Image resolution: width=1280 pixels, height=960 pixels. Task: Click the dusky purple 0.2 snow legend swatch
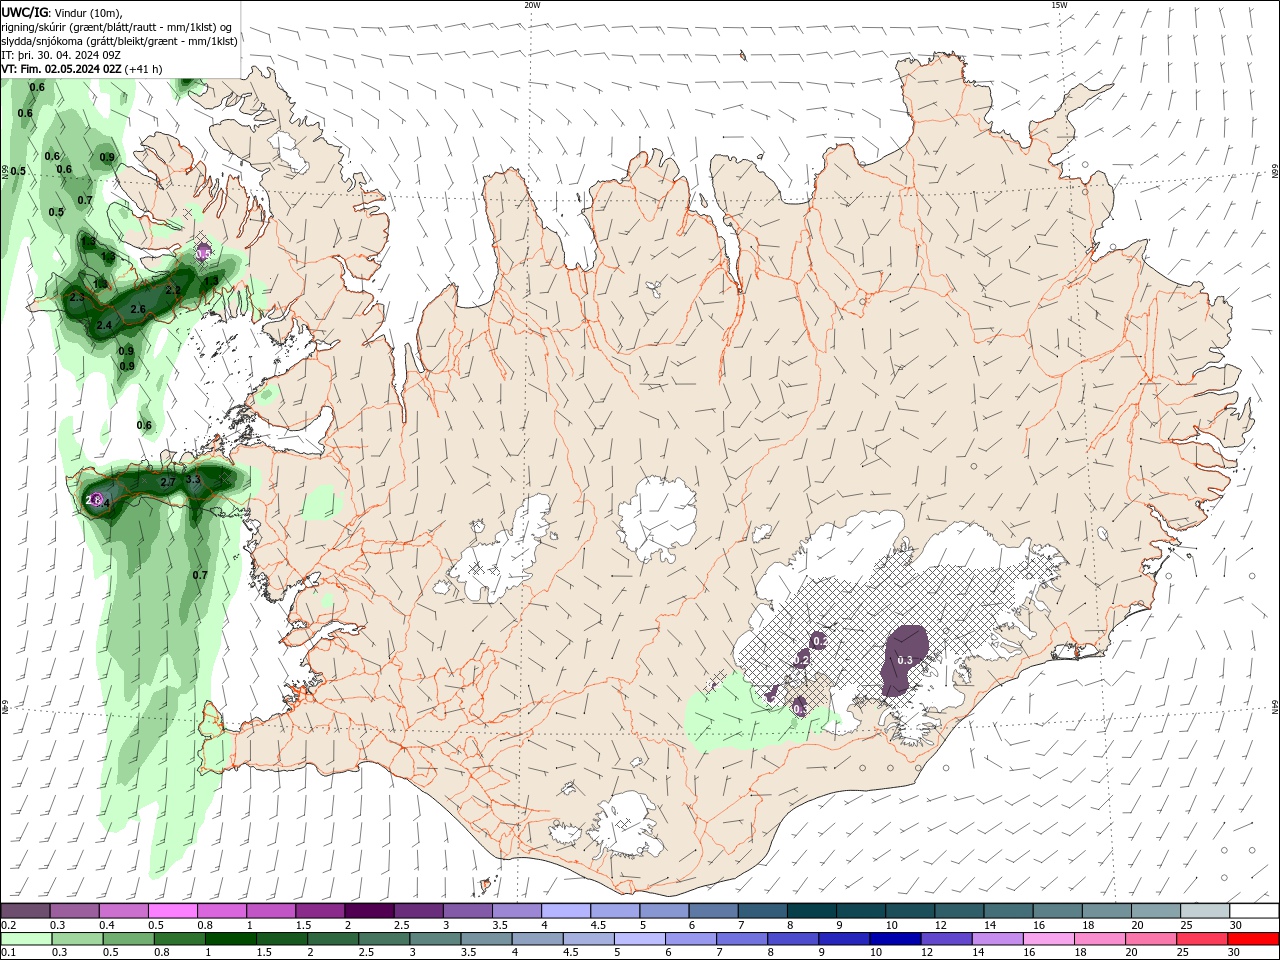[x=25, y=911]
